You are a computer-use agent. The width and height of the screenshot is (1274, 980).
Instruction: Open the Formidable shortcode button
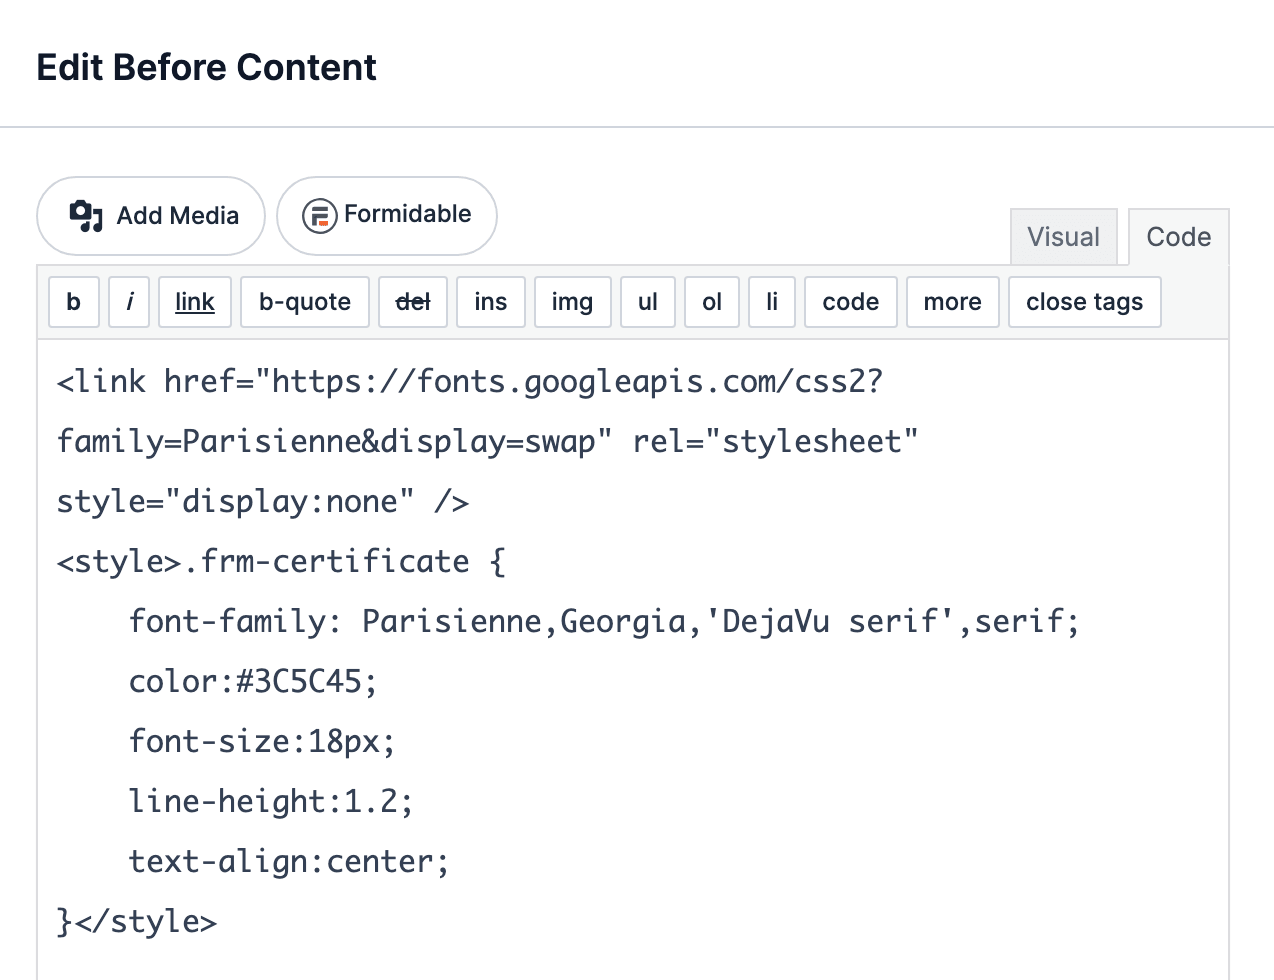387,216
